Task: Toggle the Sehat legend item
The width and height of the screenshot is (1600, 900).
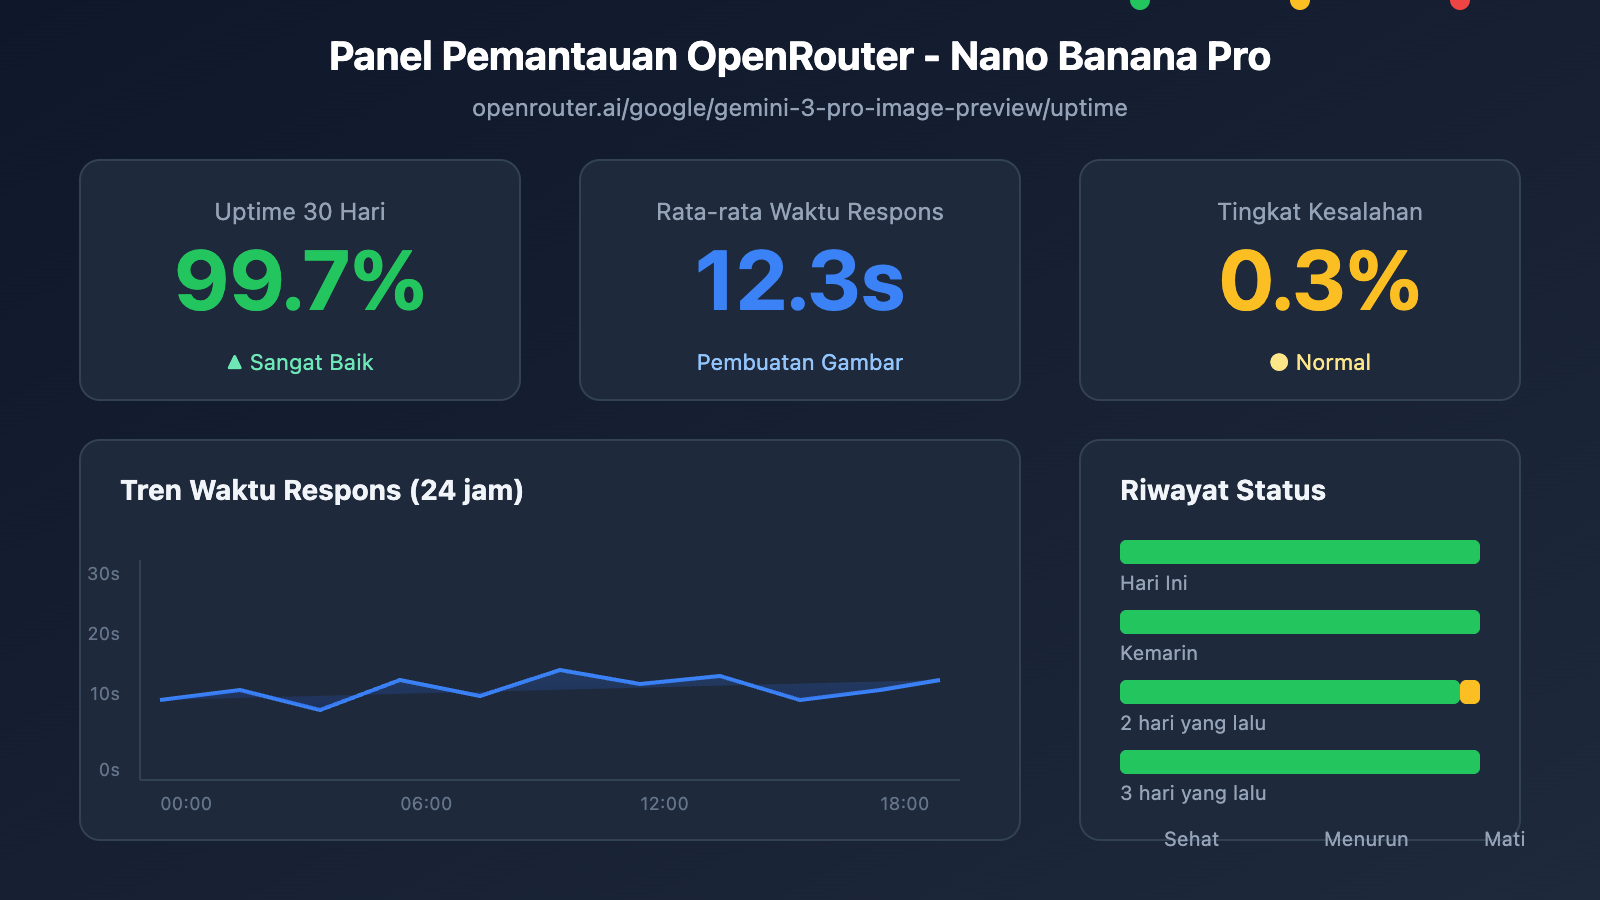Action: (x=1192, y=839)
